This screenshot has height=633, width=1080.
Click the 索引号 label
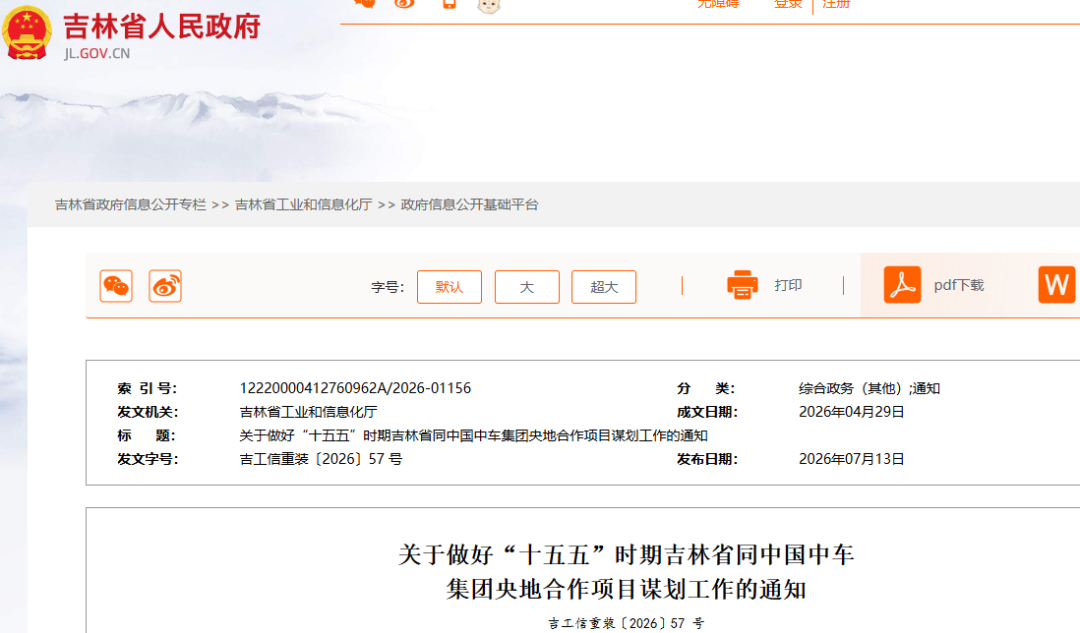[147, 388]
